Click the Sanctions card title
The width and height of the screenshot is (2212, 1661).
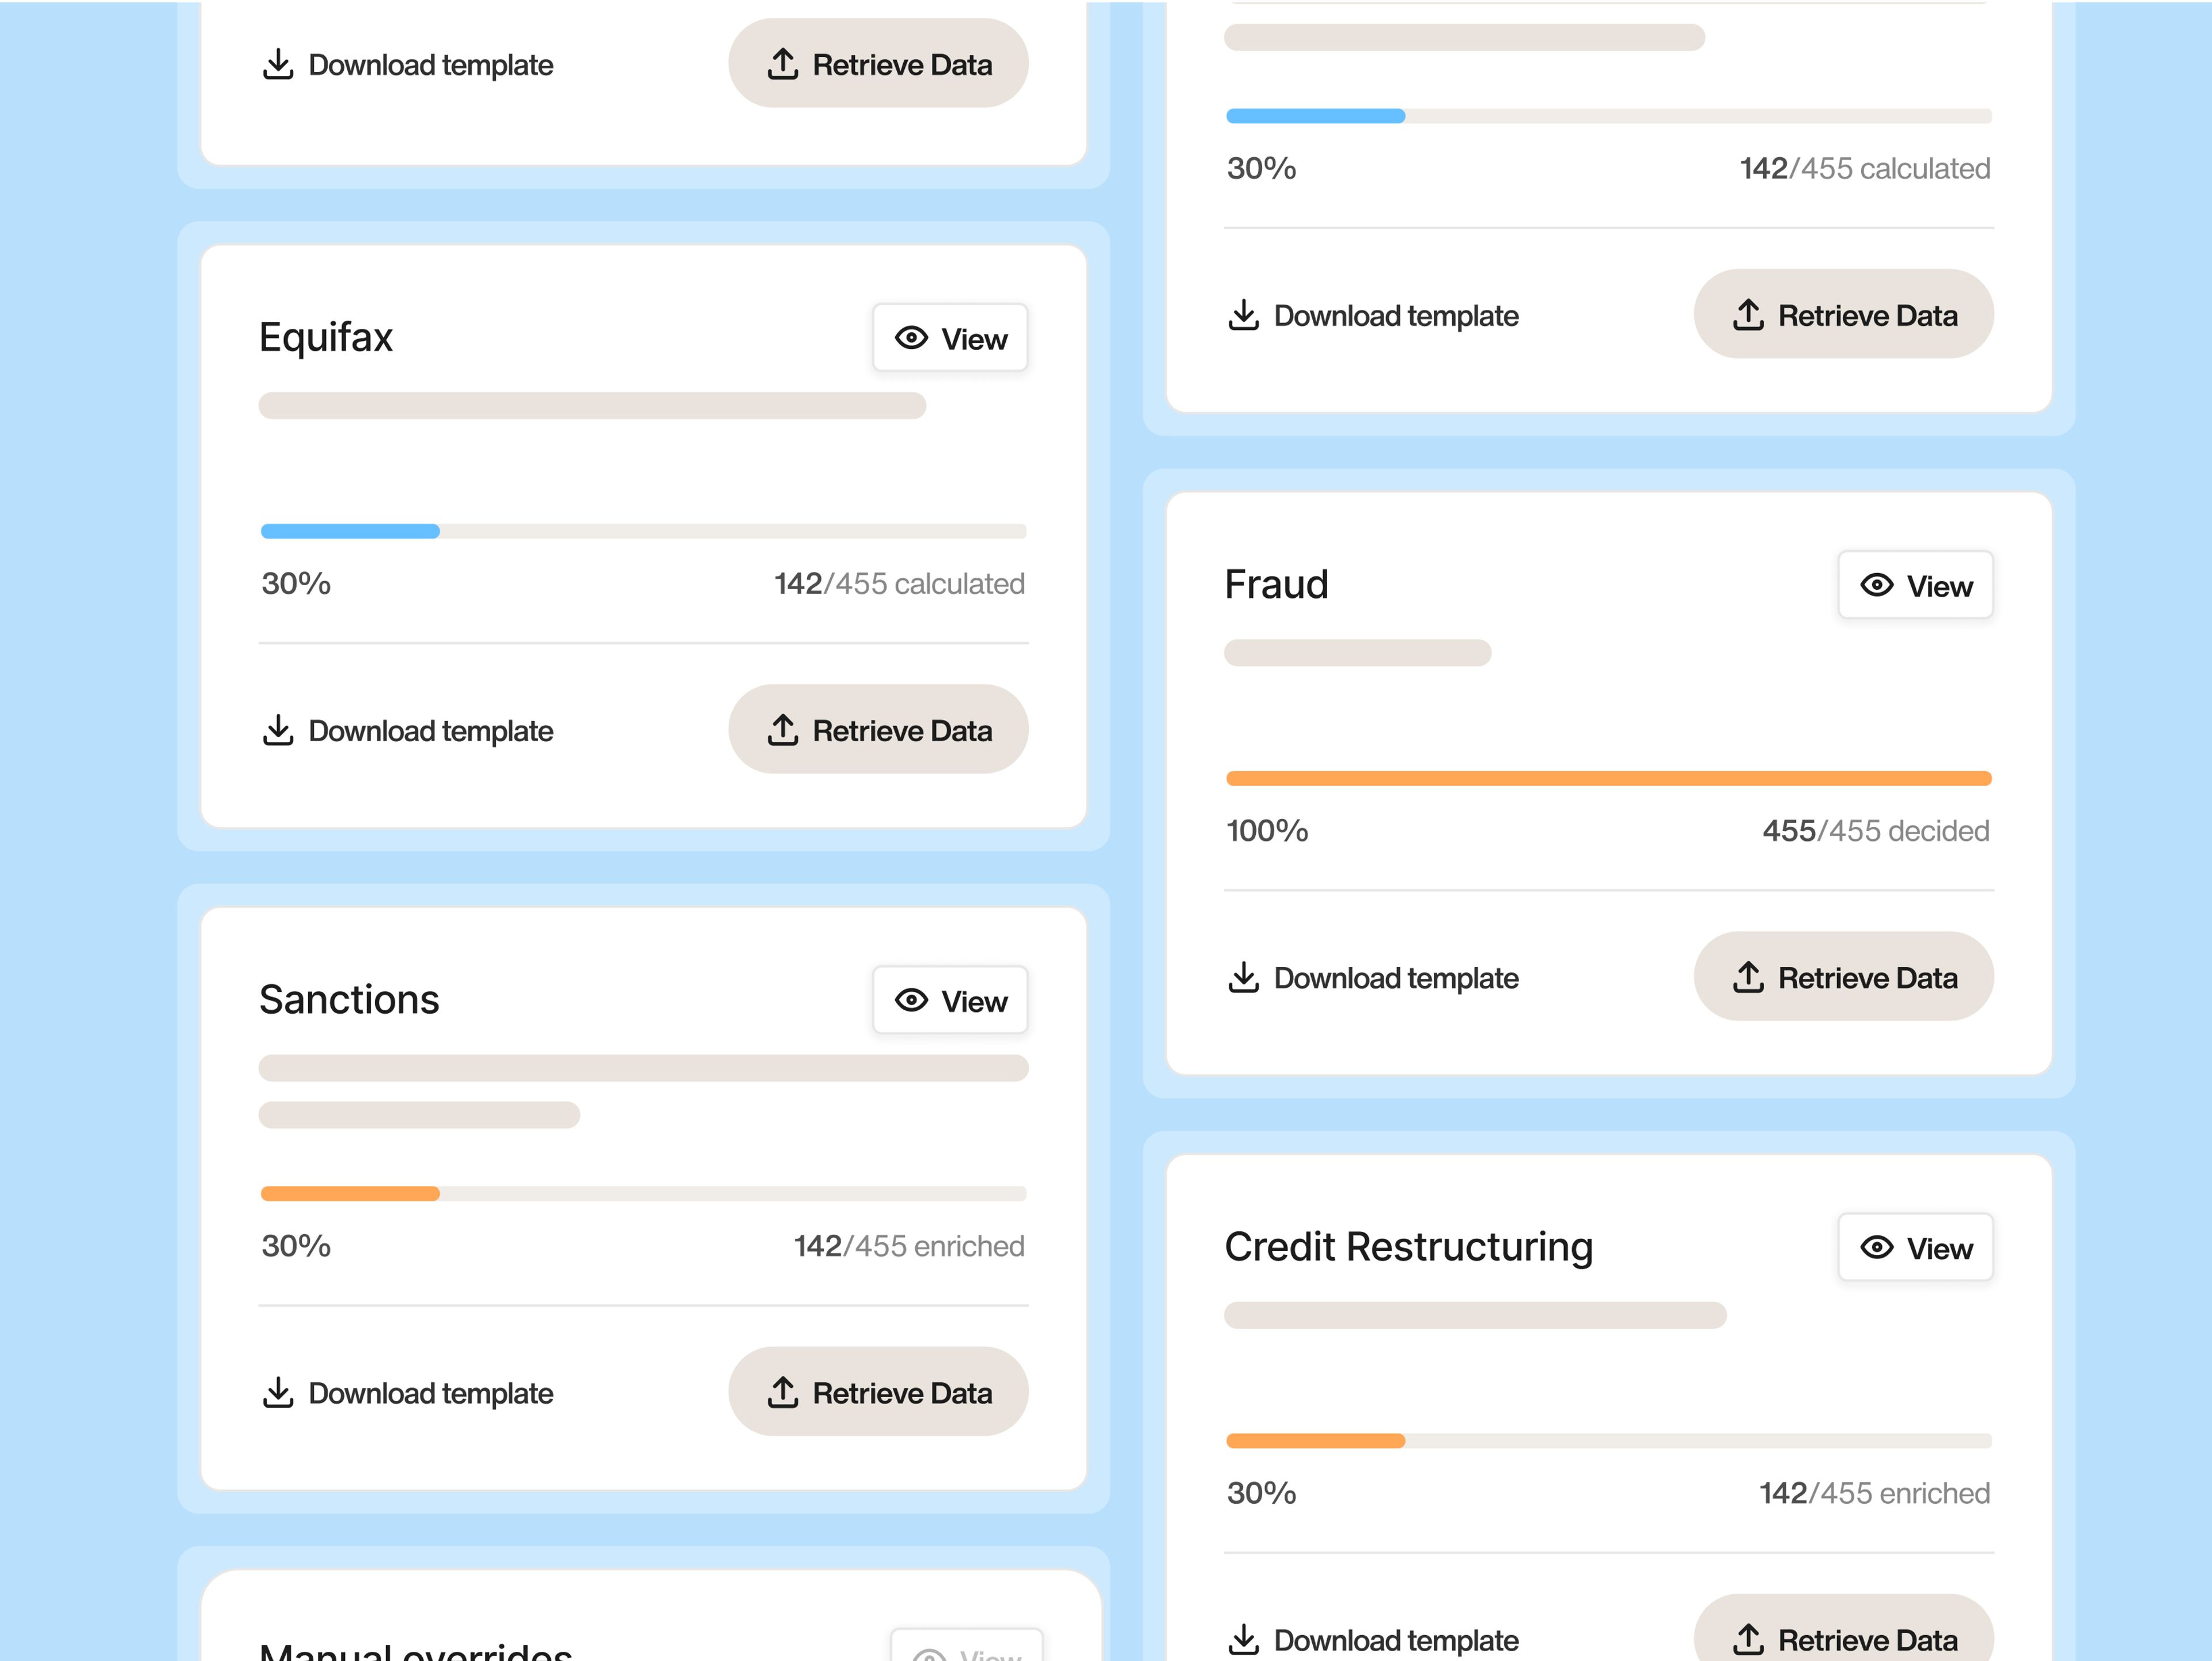[349, 1000]
